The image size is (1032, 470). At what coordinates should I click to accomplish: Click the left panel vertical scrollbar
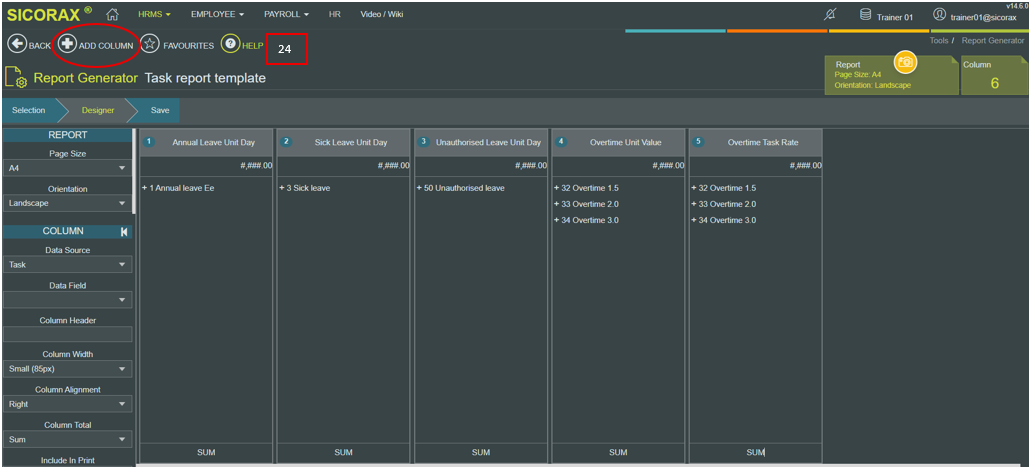point(134,172)
